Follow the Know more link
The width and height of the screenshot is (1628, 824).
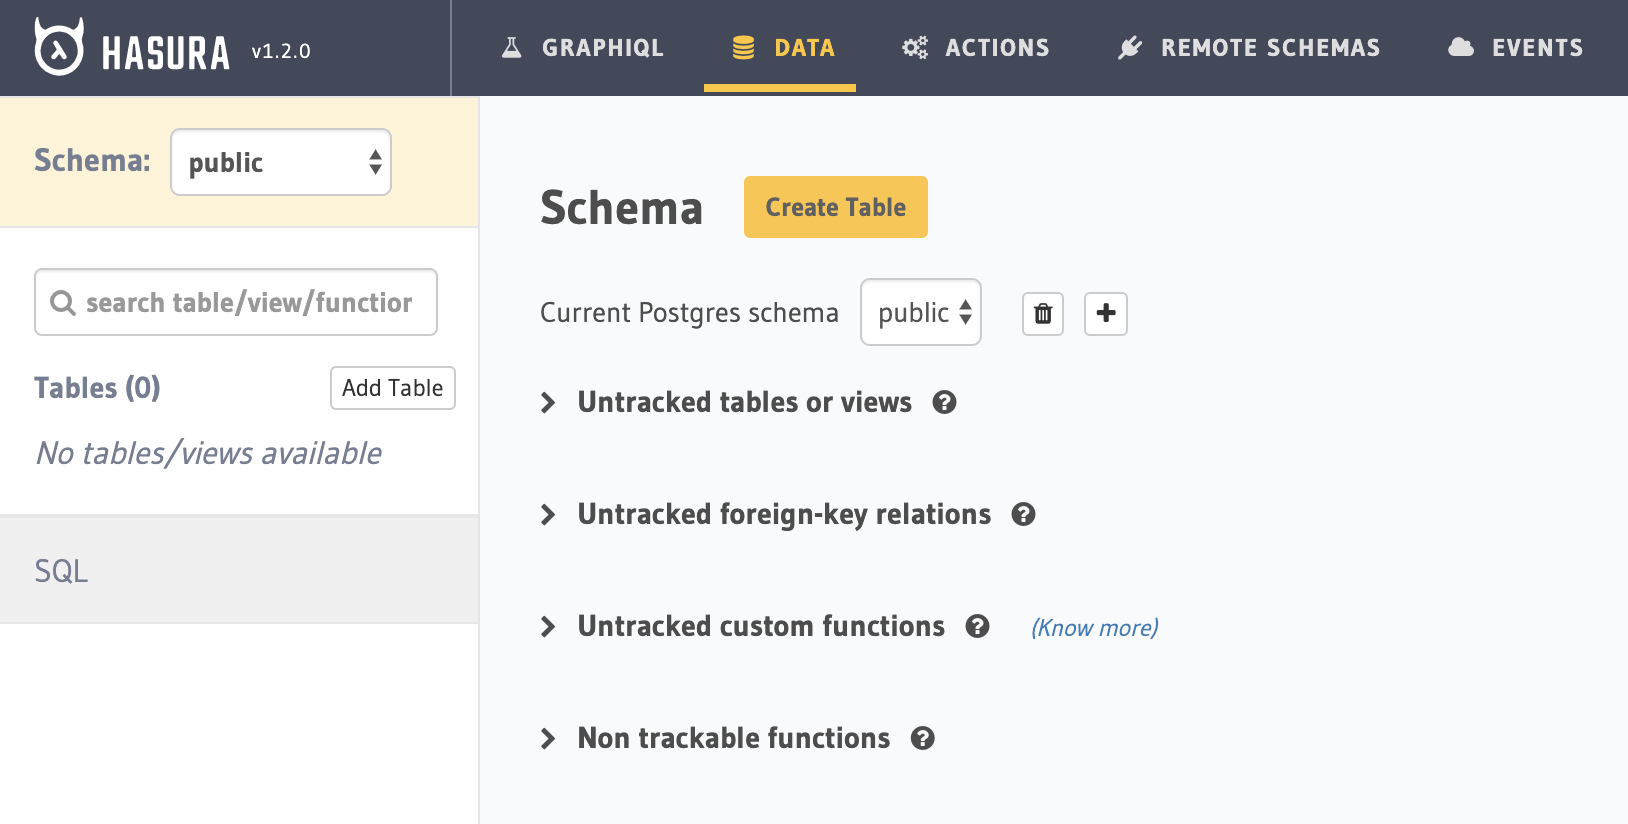[1095, 628]
